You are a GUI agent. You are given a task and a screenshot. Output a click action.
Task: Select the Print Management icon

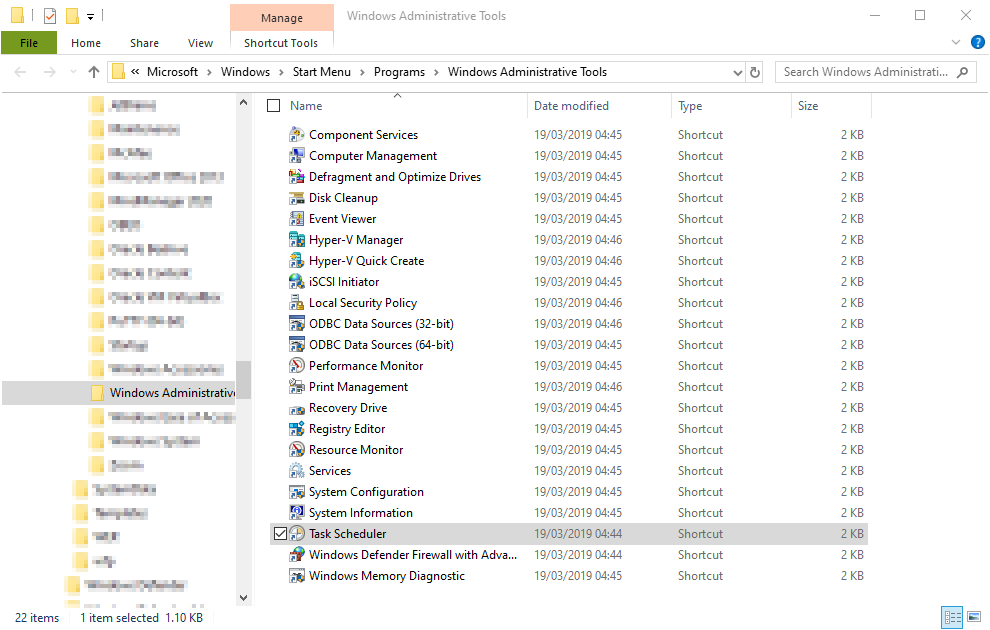pyautogui.click(x=297, y=386)
